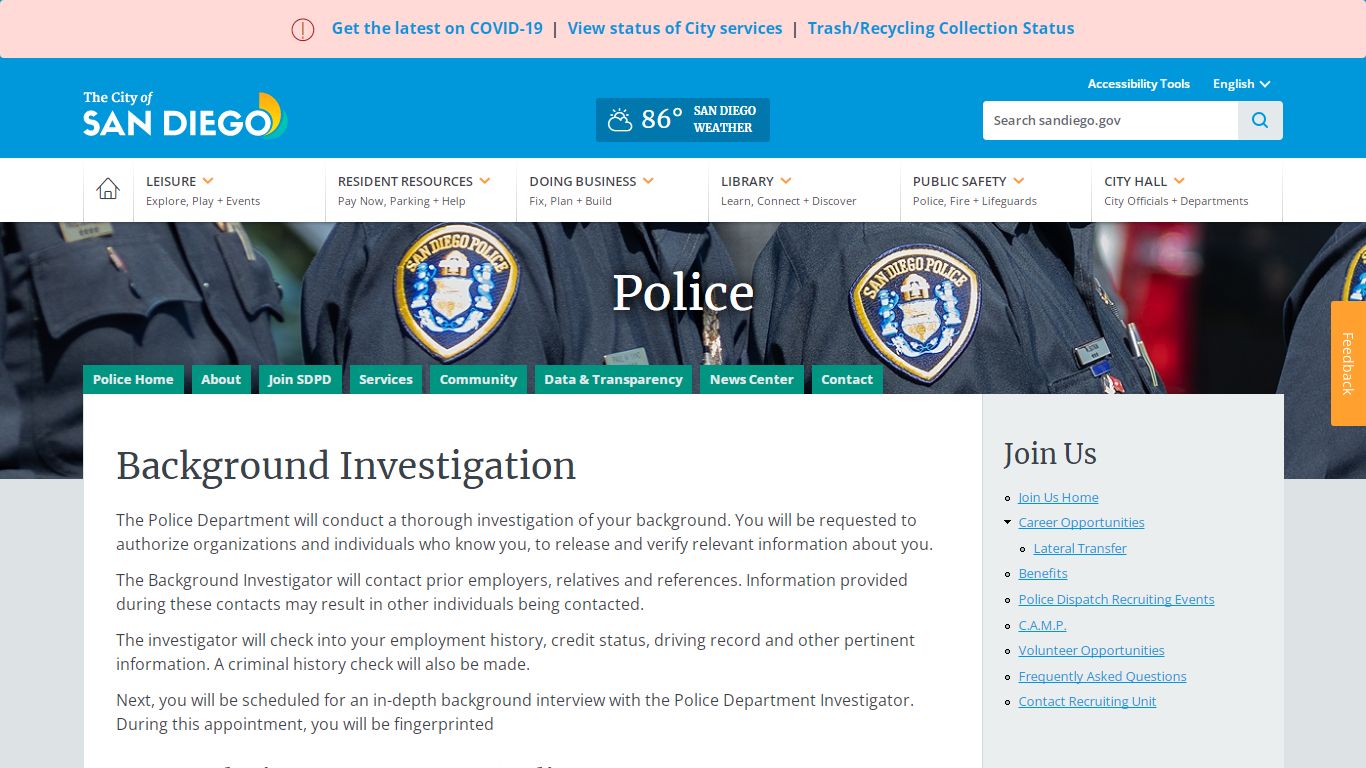Open the City of San Diego logo
Screen dimensions: 1366x768
coord(185,115)
